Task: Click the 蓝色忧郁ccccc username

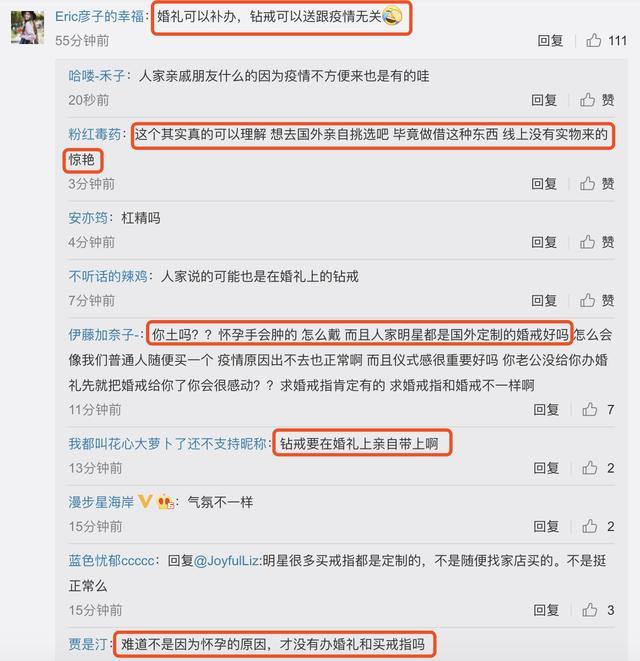Action: point(111,561)
